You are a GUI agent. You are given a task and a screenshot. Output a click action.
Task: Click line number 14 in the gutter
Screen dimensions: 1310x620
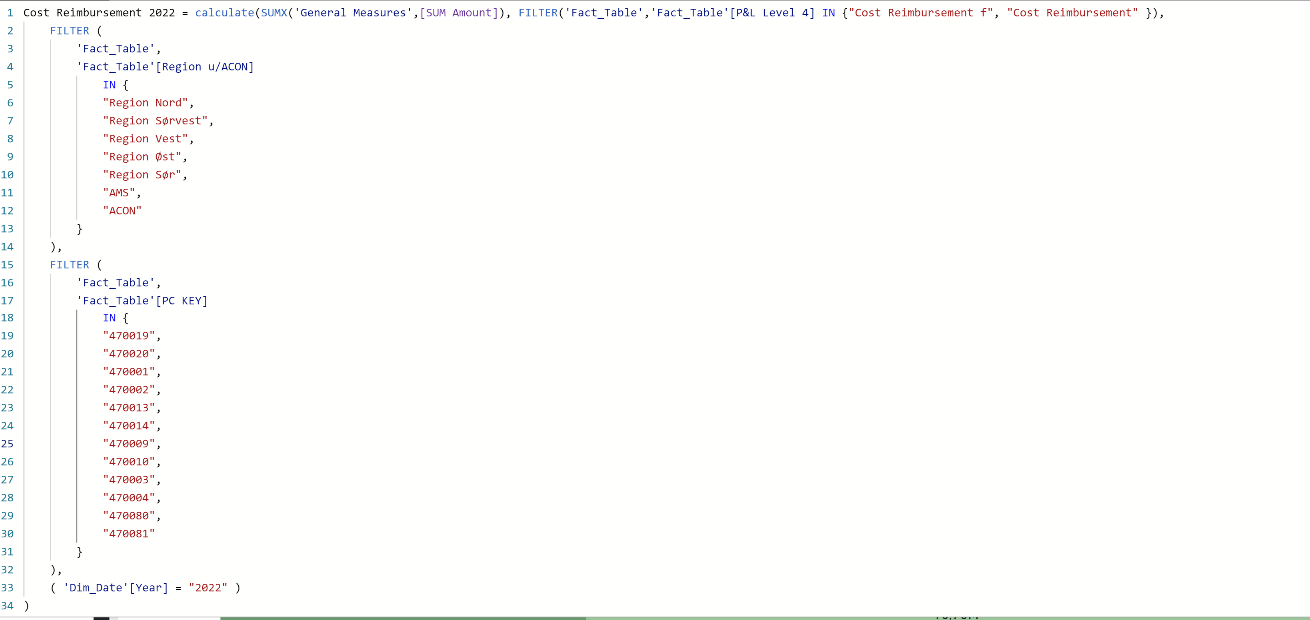pos(7,246)
